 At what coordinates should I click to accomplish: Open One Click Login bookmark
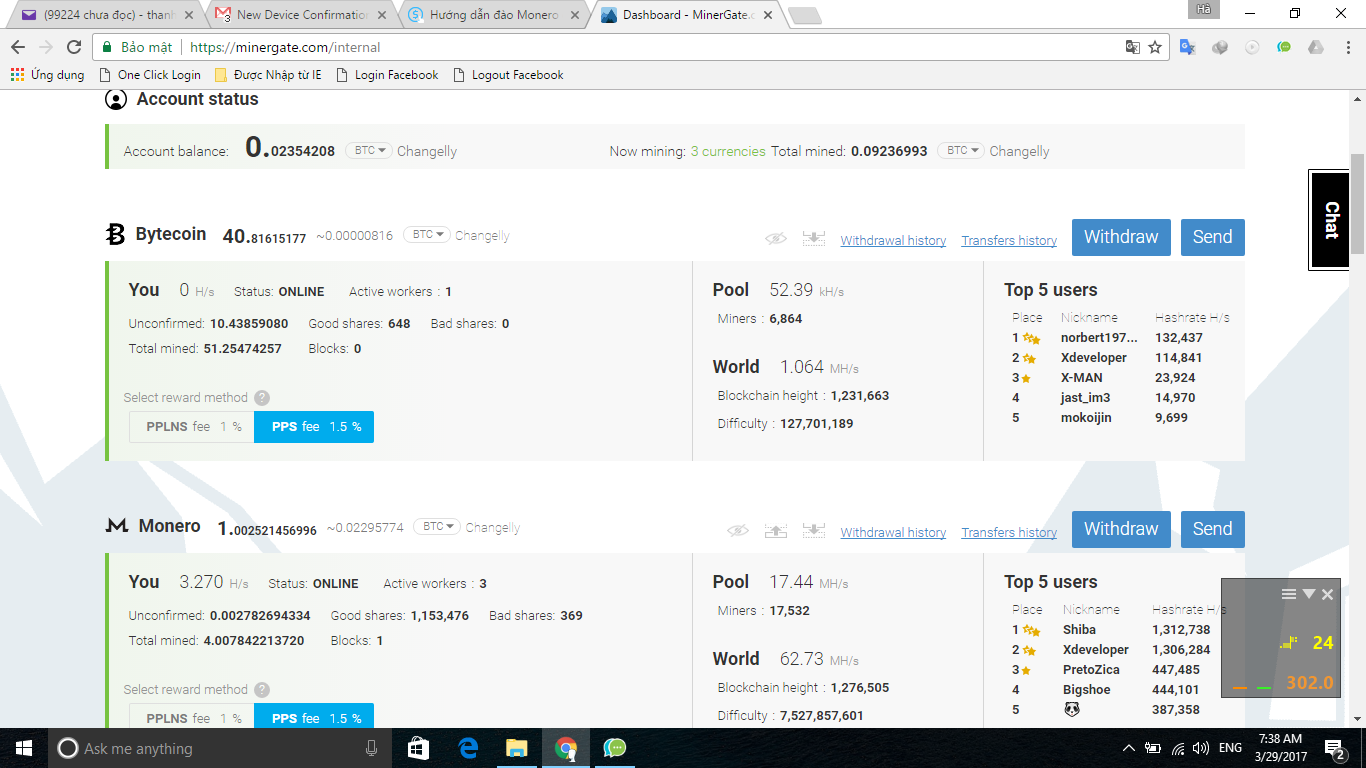coord(150,75)
